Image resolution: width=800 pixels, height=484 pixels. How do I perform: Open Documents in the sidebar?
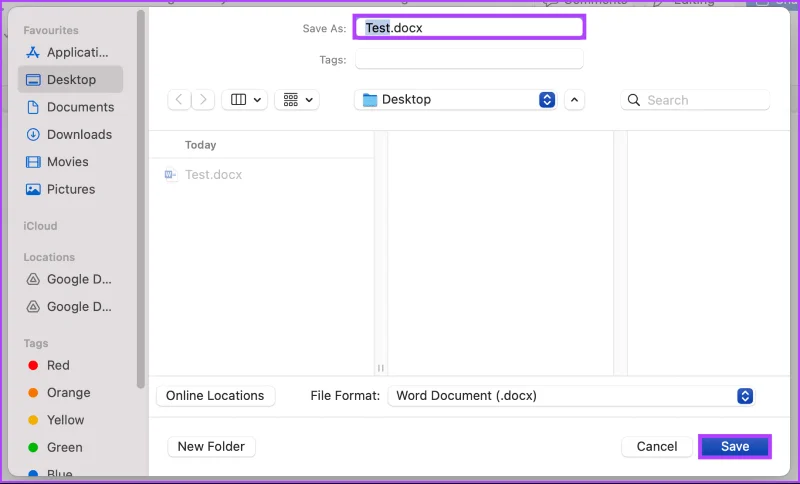tap(70, 107)
